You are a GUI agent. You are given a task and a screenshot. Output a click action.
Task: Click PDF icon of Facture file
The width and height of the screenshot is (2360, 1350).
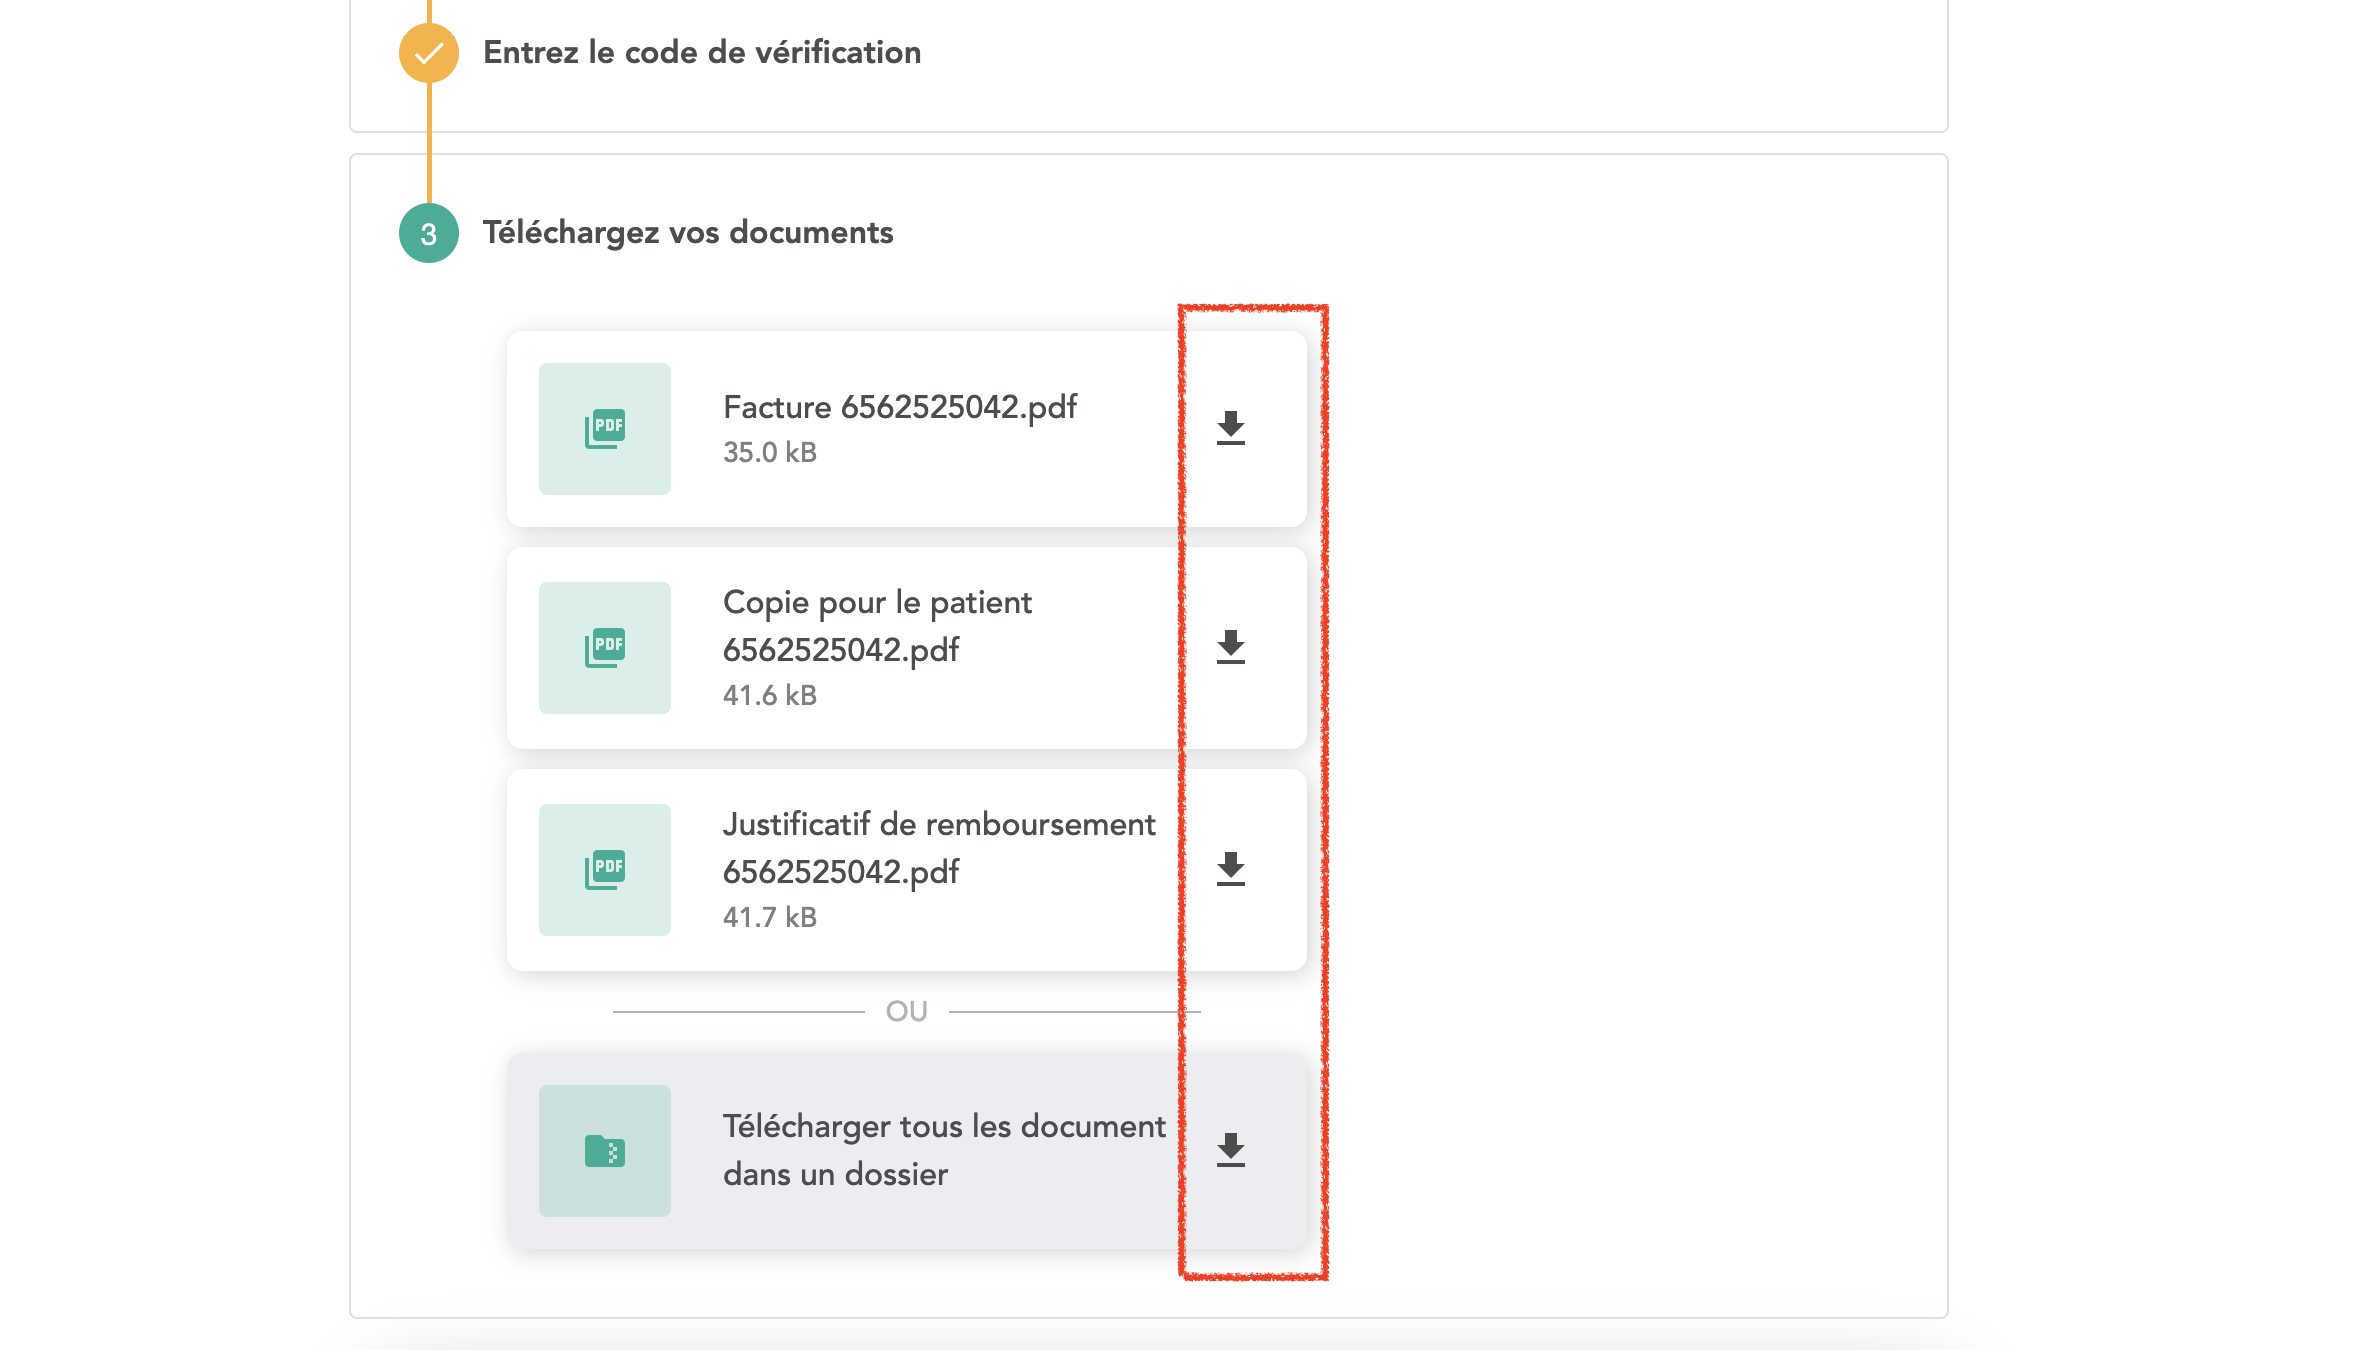605,429
